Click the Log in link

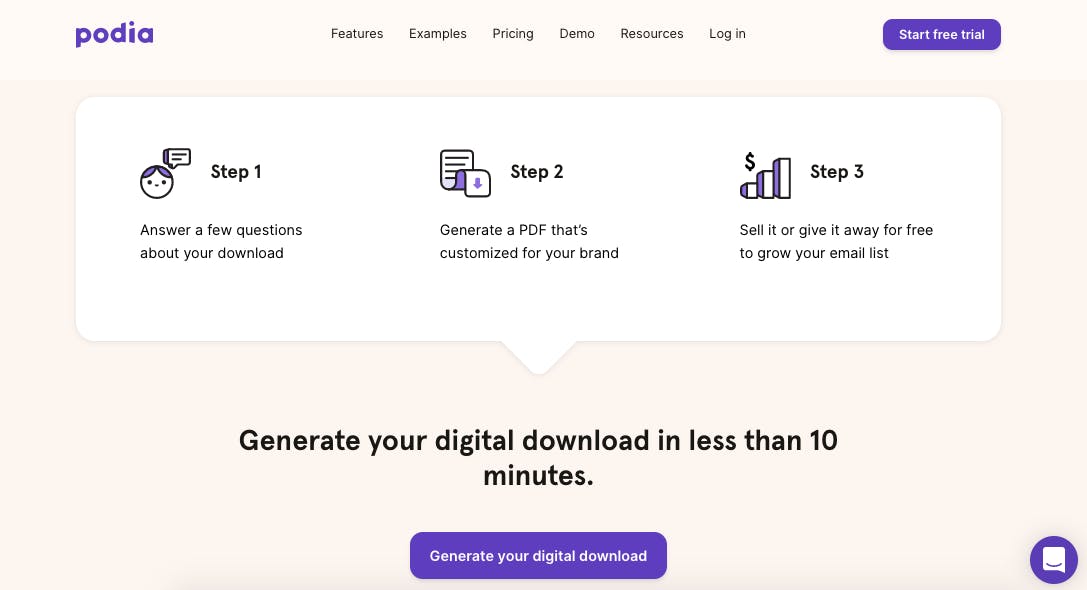tap(727, 33)
